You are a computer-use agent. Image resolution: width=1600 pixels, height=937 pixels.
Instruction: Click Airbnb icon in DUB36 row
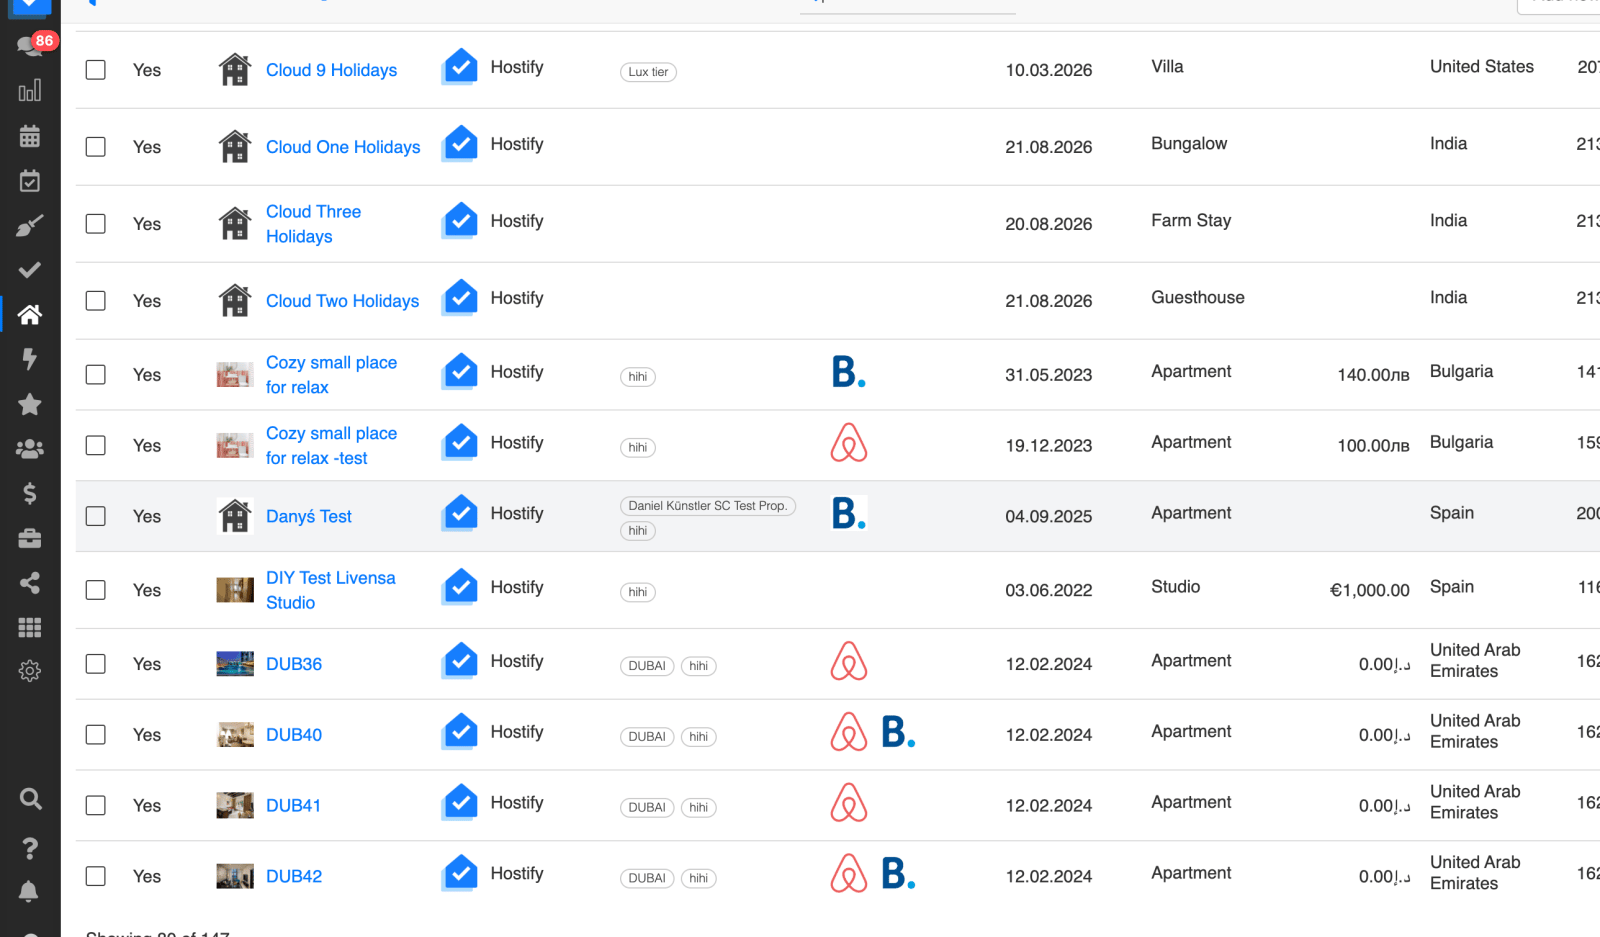click(849, 661)
